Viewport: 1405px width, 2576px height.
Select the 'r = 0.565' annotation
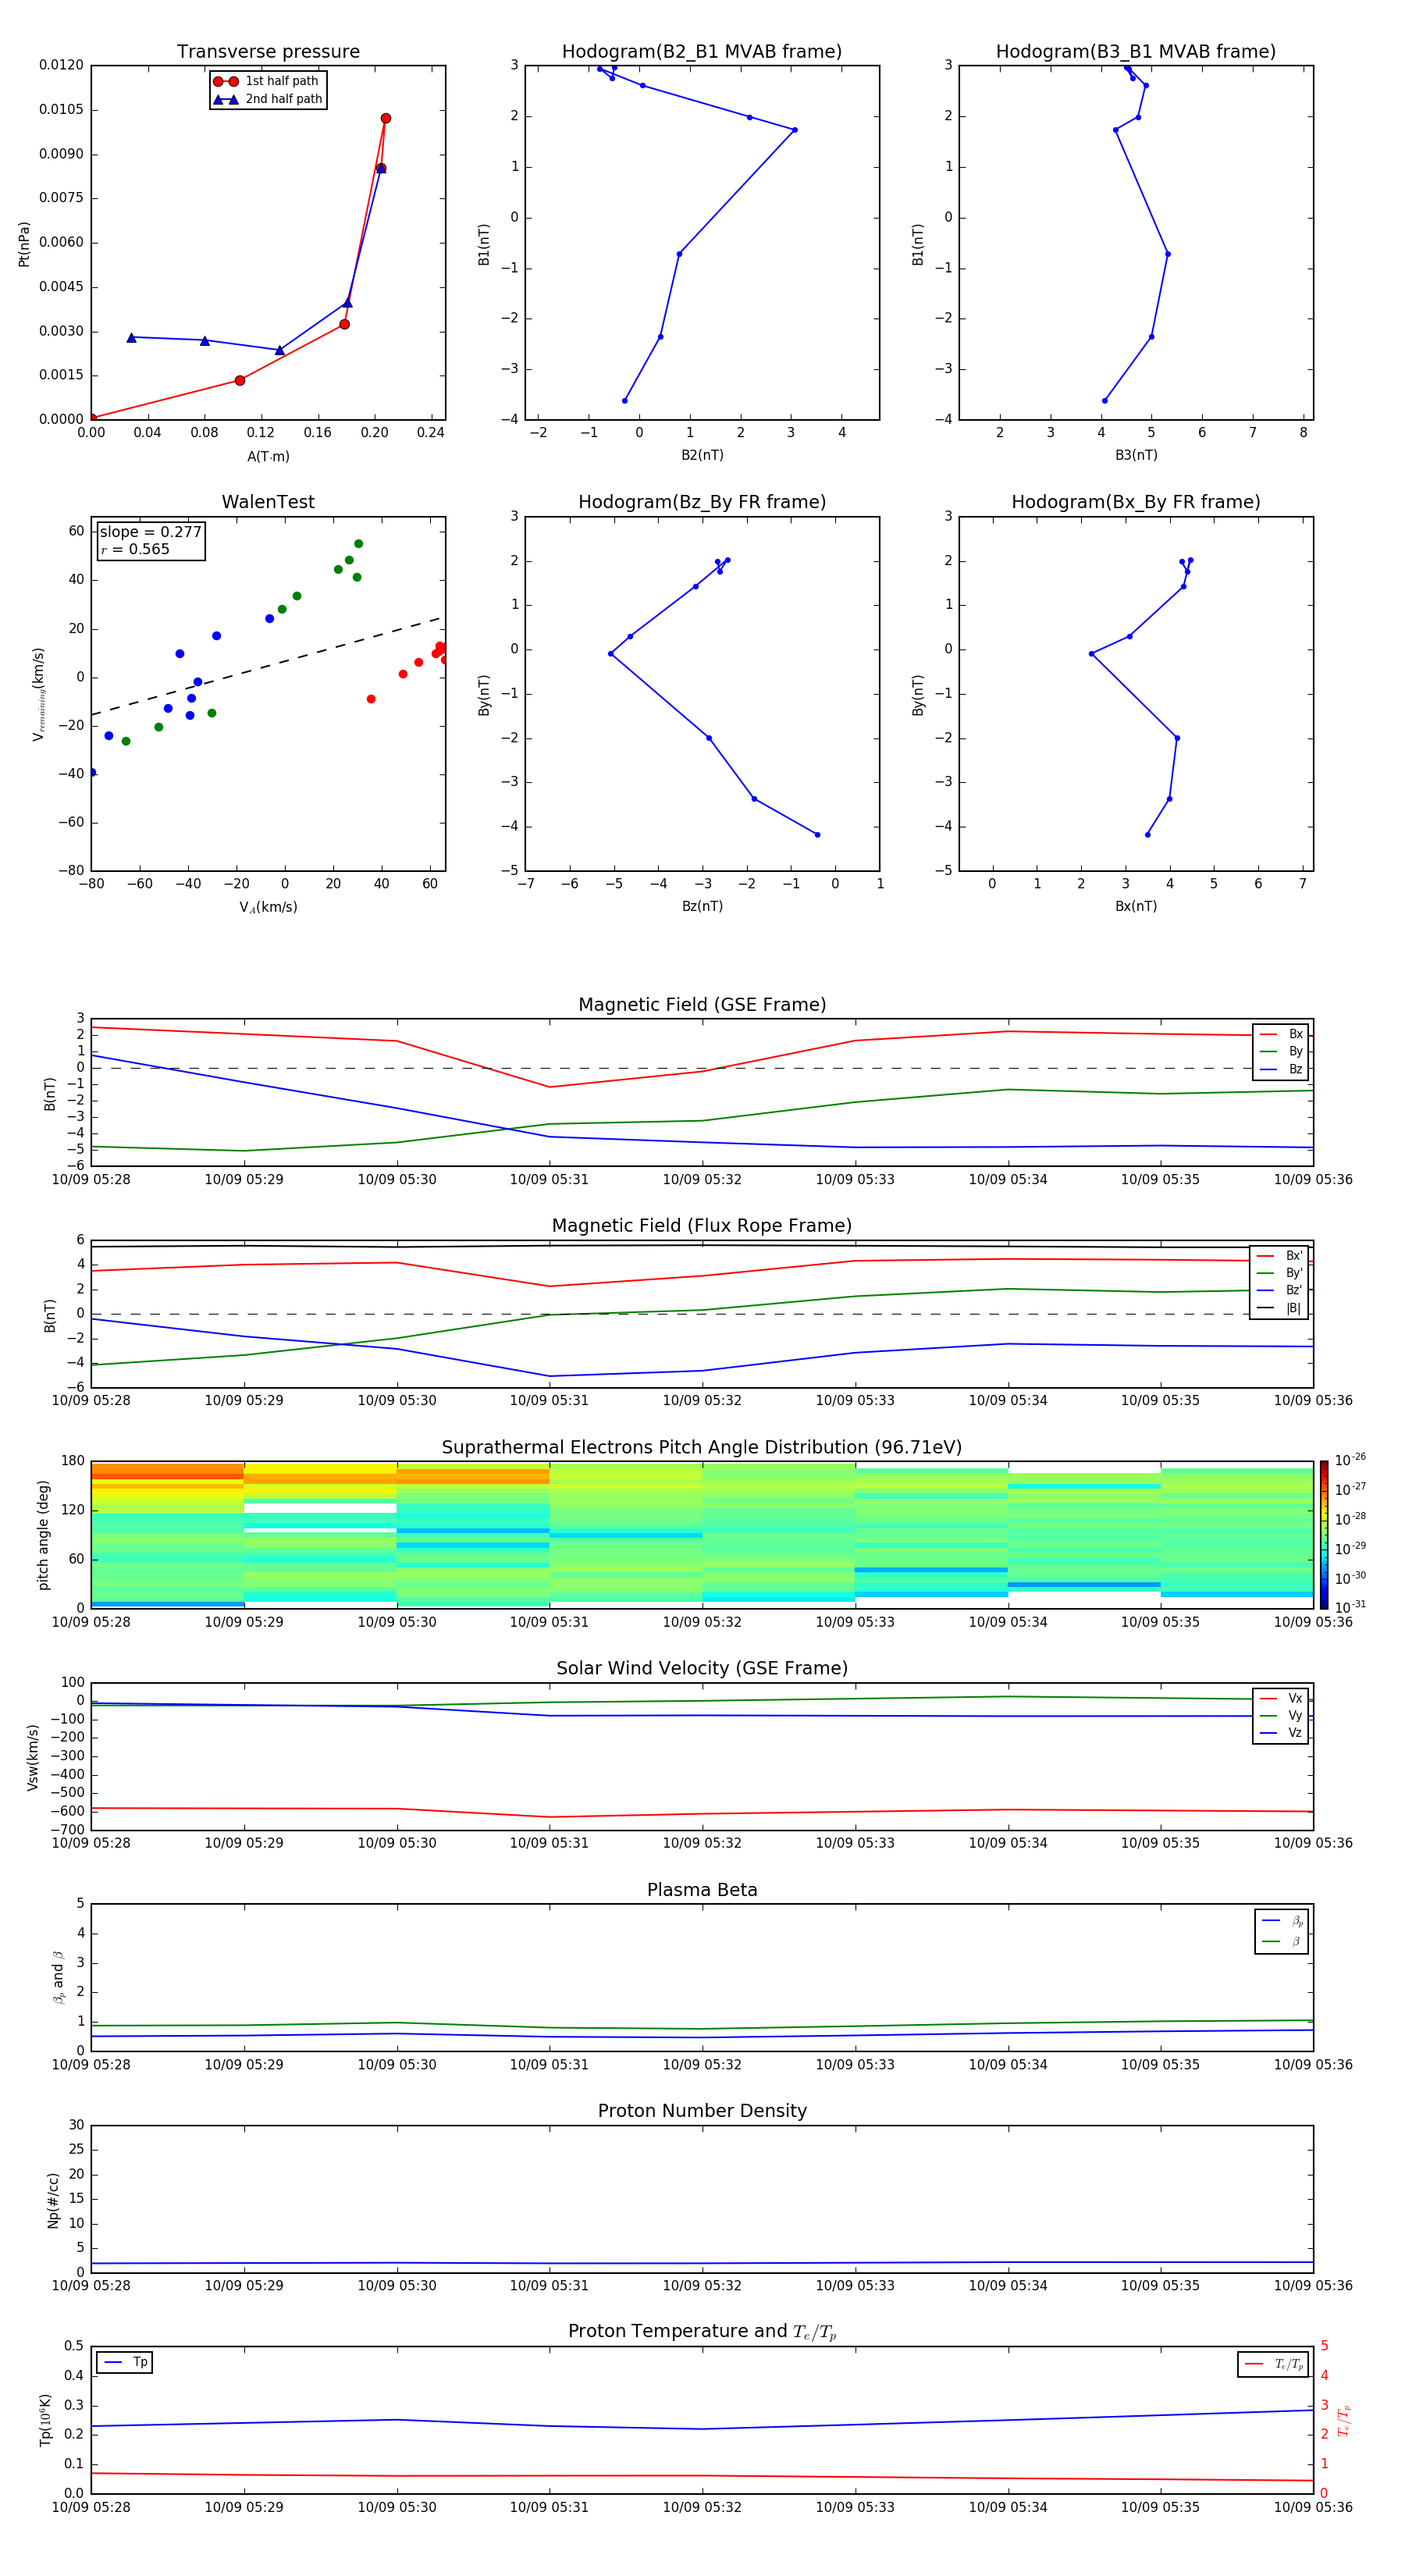coord(135,549)
